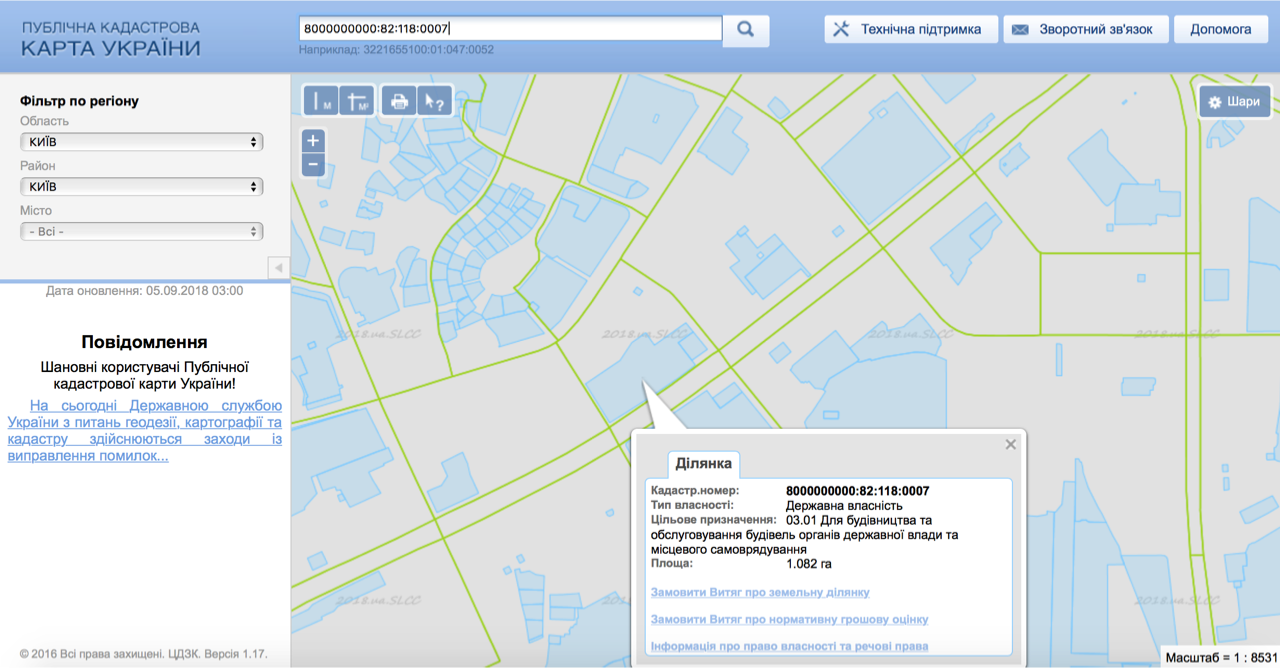1280x668 pixels.
Task: Click the magnifier search button
Action: point(746,30)
